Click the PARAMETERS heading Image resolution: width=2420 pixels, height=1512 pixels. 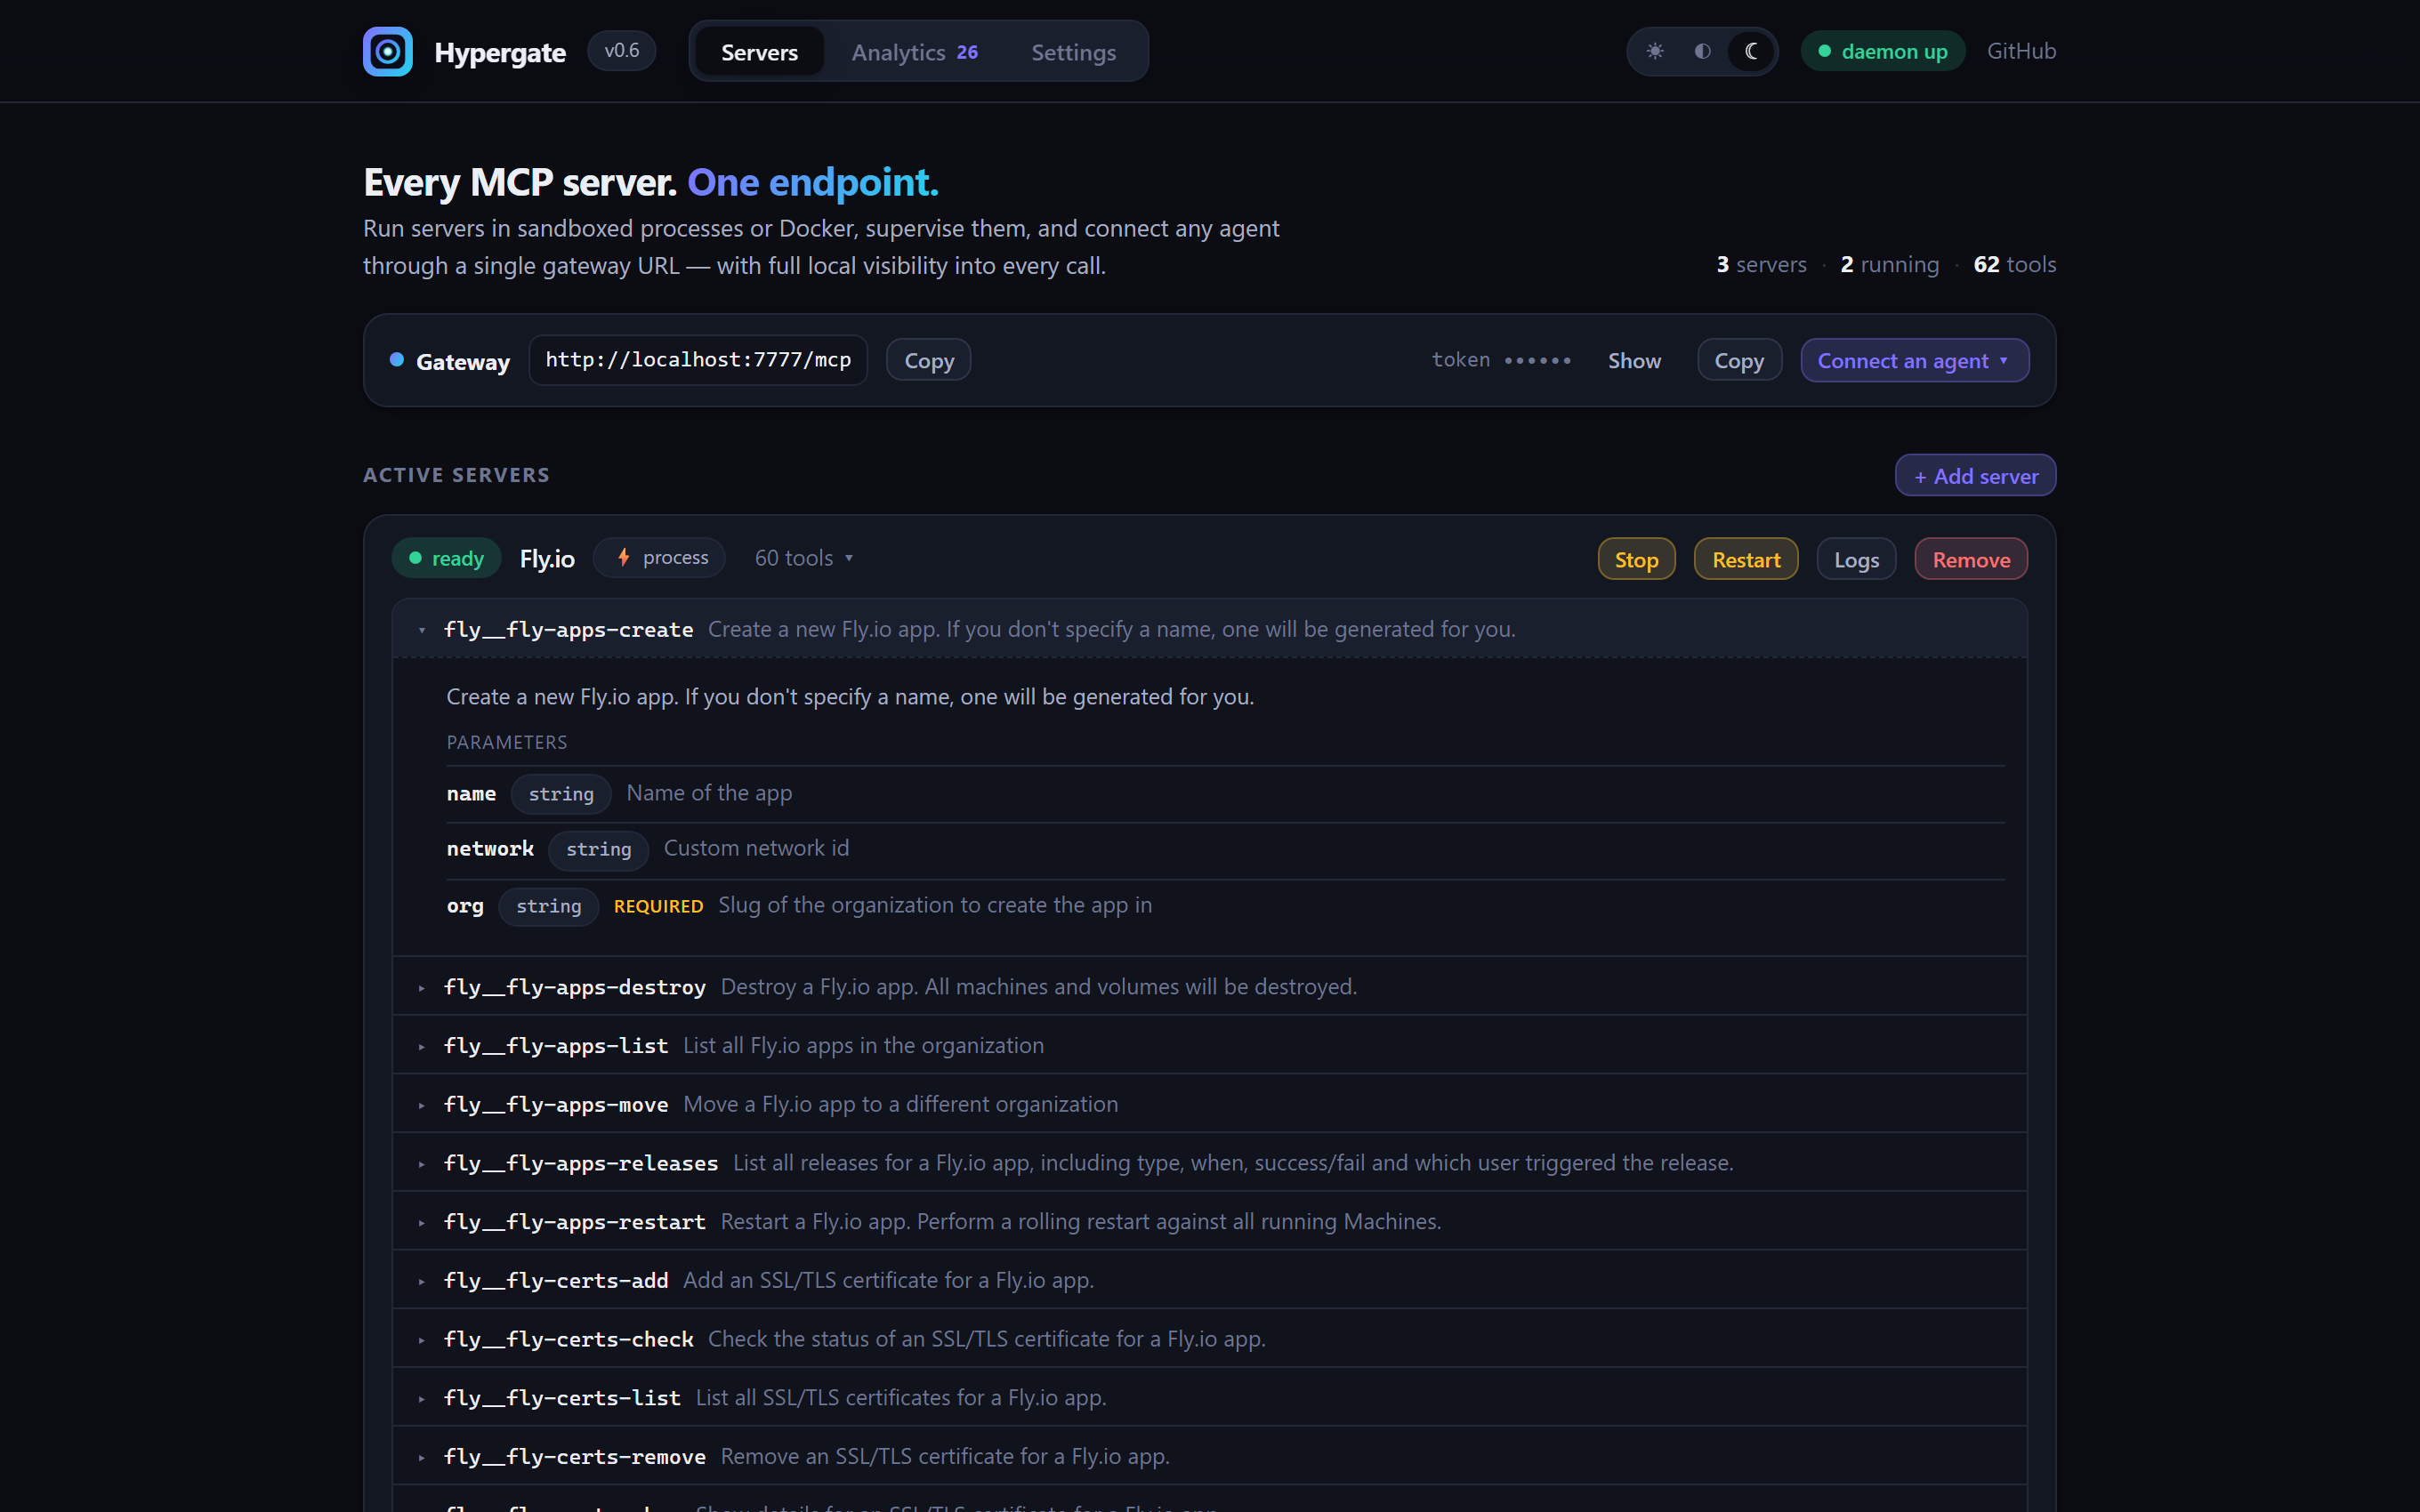tap(506, 742)
